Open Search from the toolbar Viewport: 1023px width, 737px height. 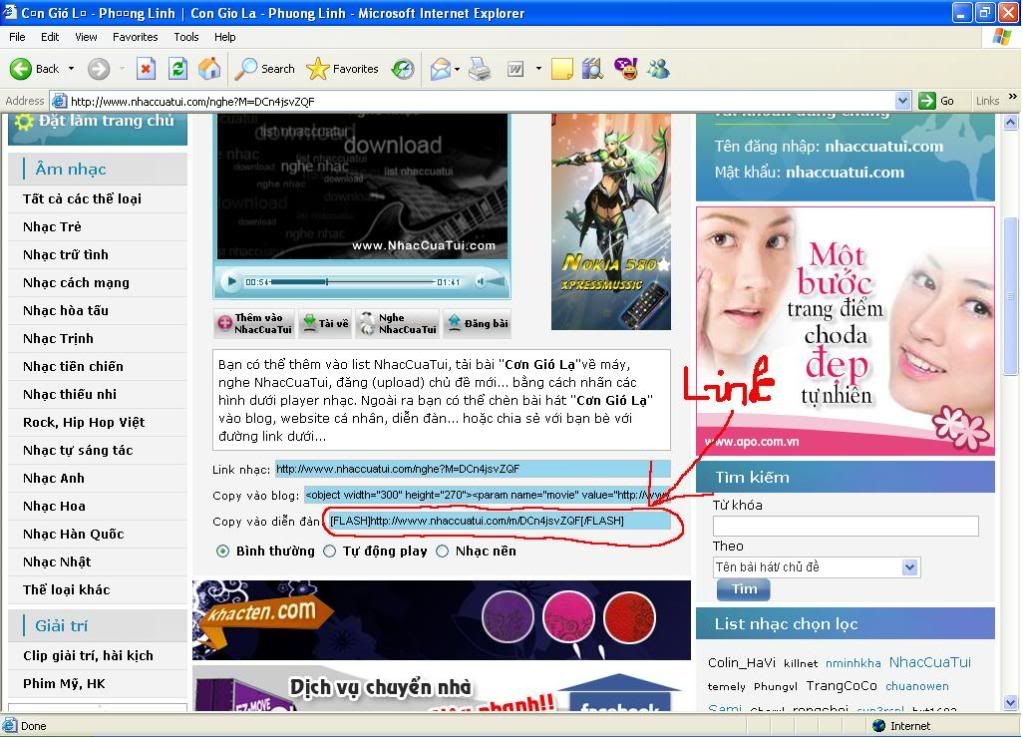(x=265, y=68)
